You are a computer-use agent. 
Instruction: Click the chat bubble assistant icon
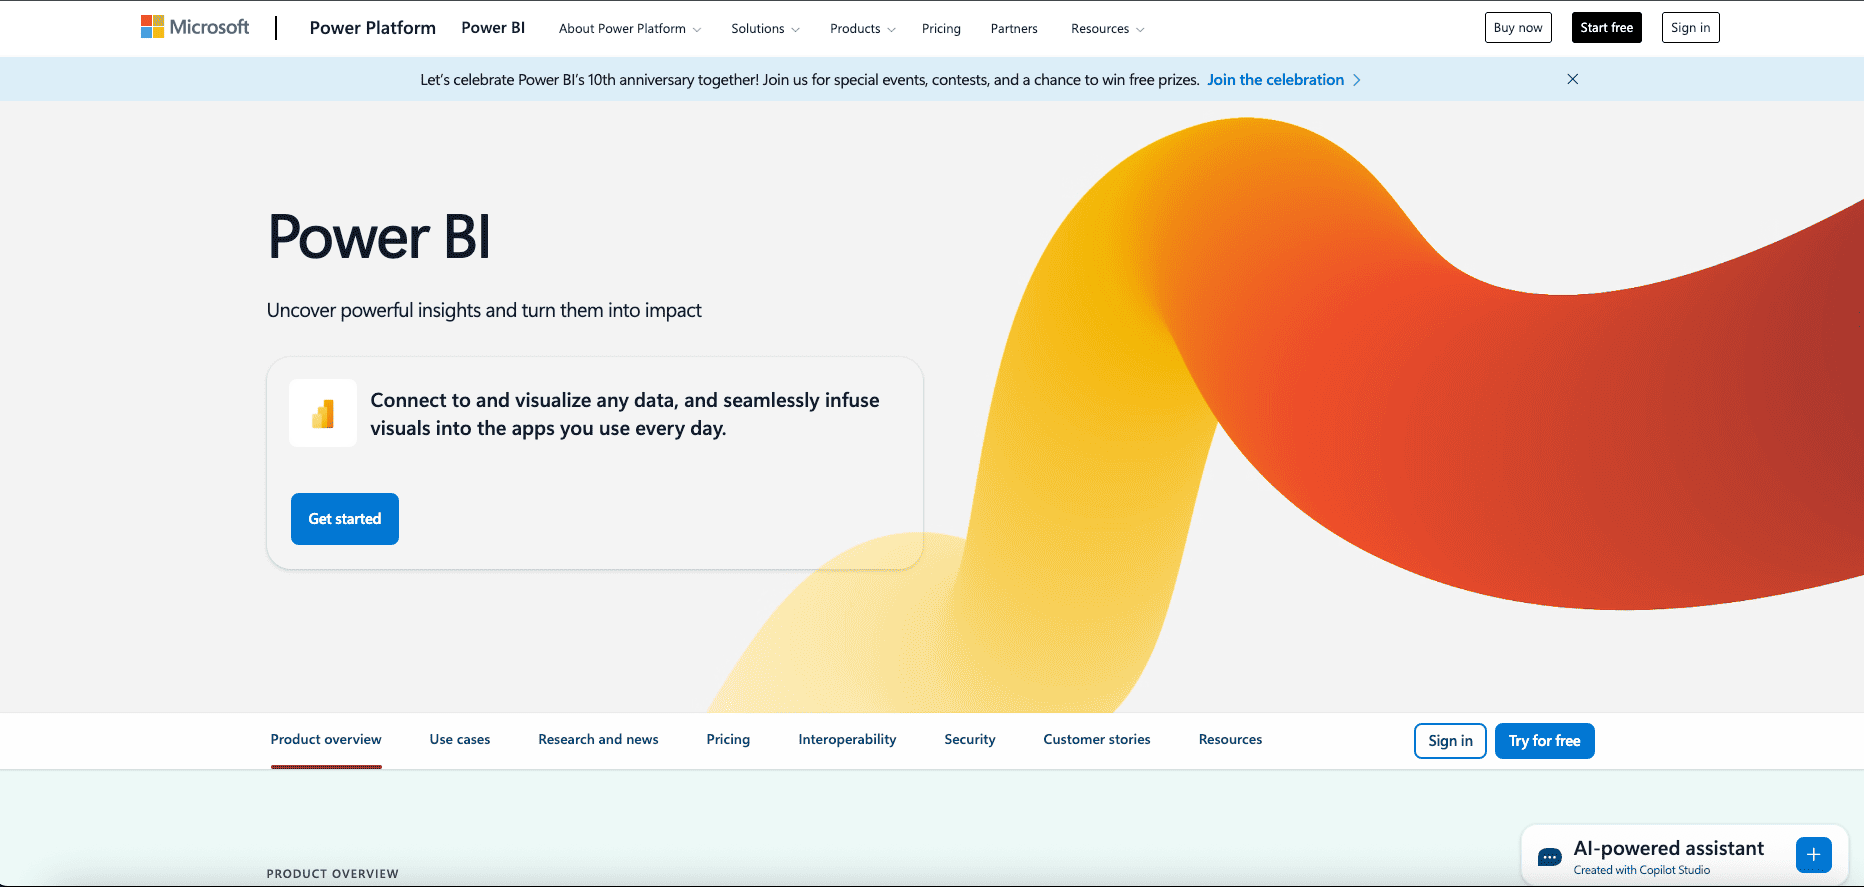[1549, 857]
